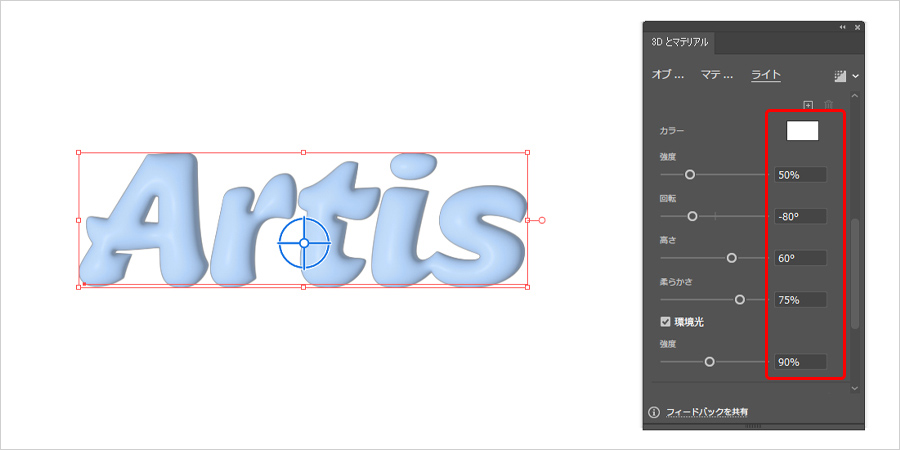Click the -80° rotation input field
Viewport: 900px width, 450px height.
pos(800,216)
